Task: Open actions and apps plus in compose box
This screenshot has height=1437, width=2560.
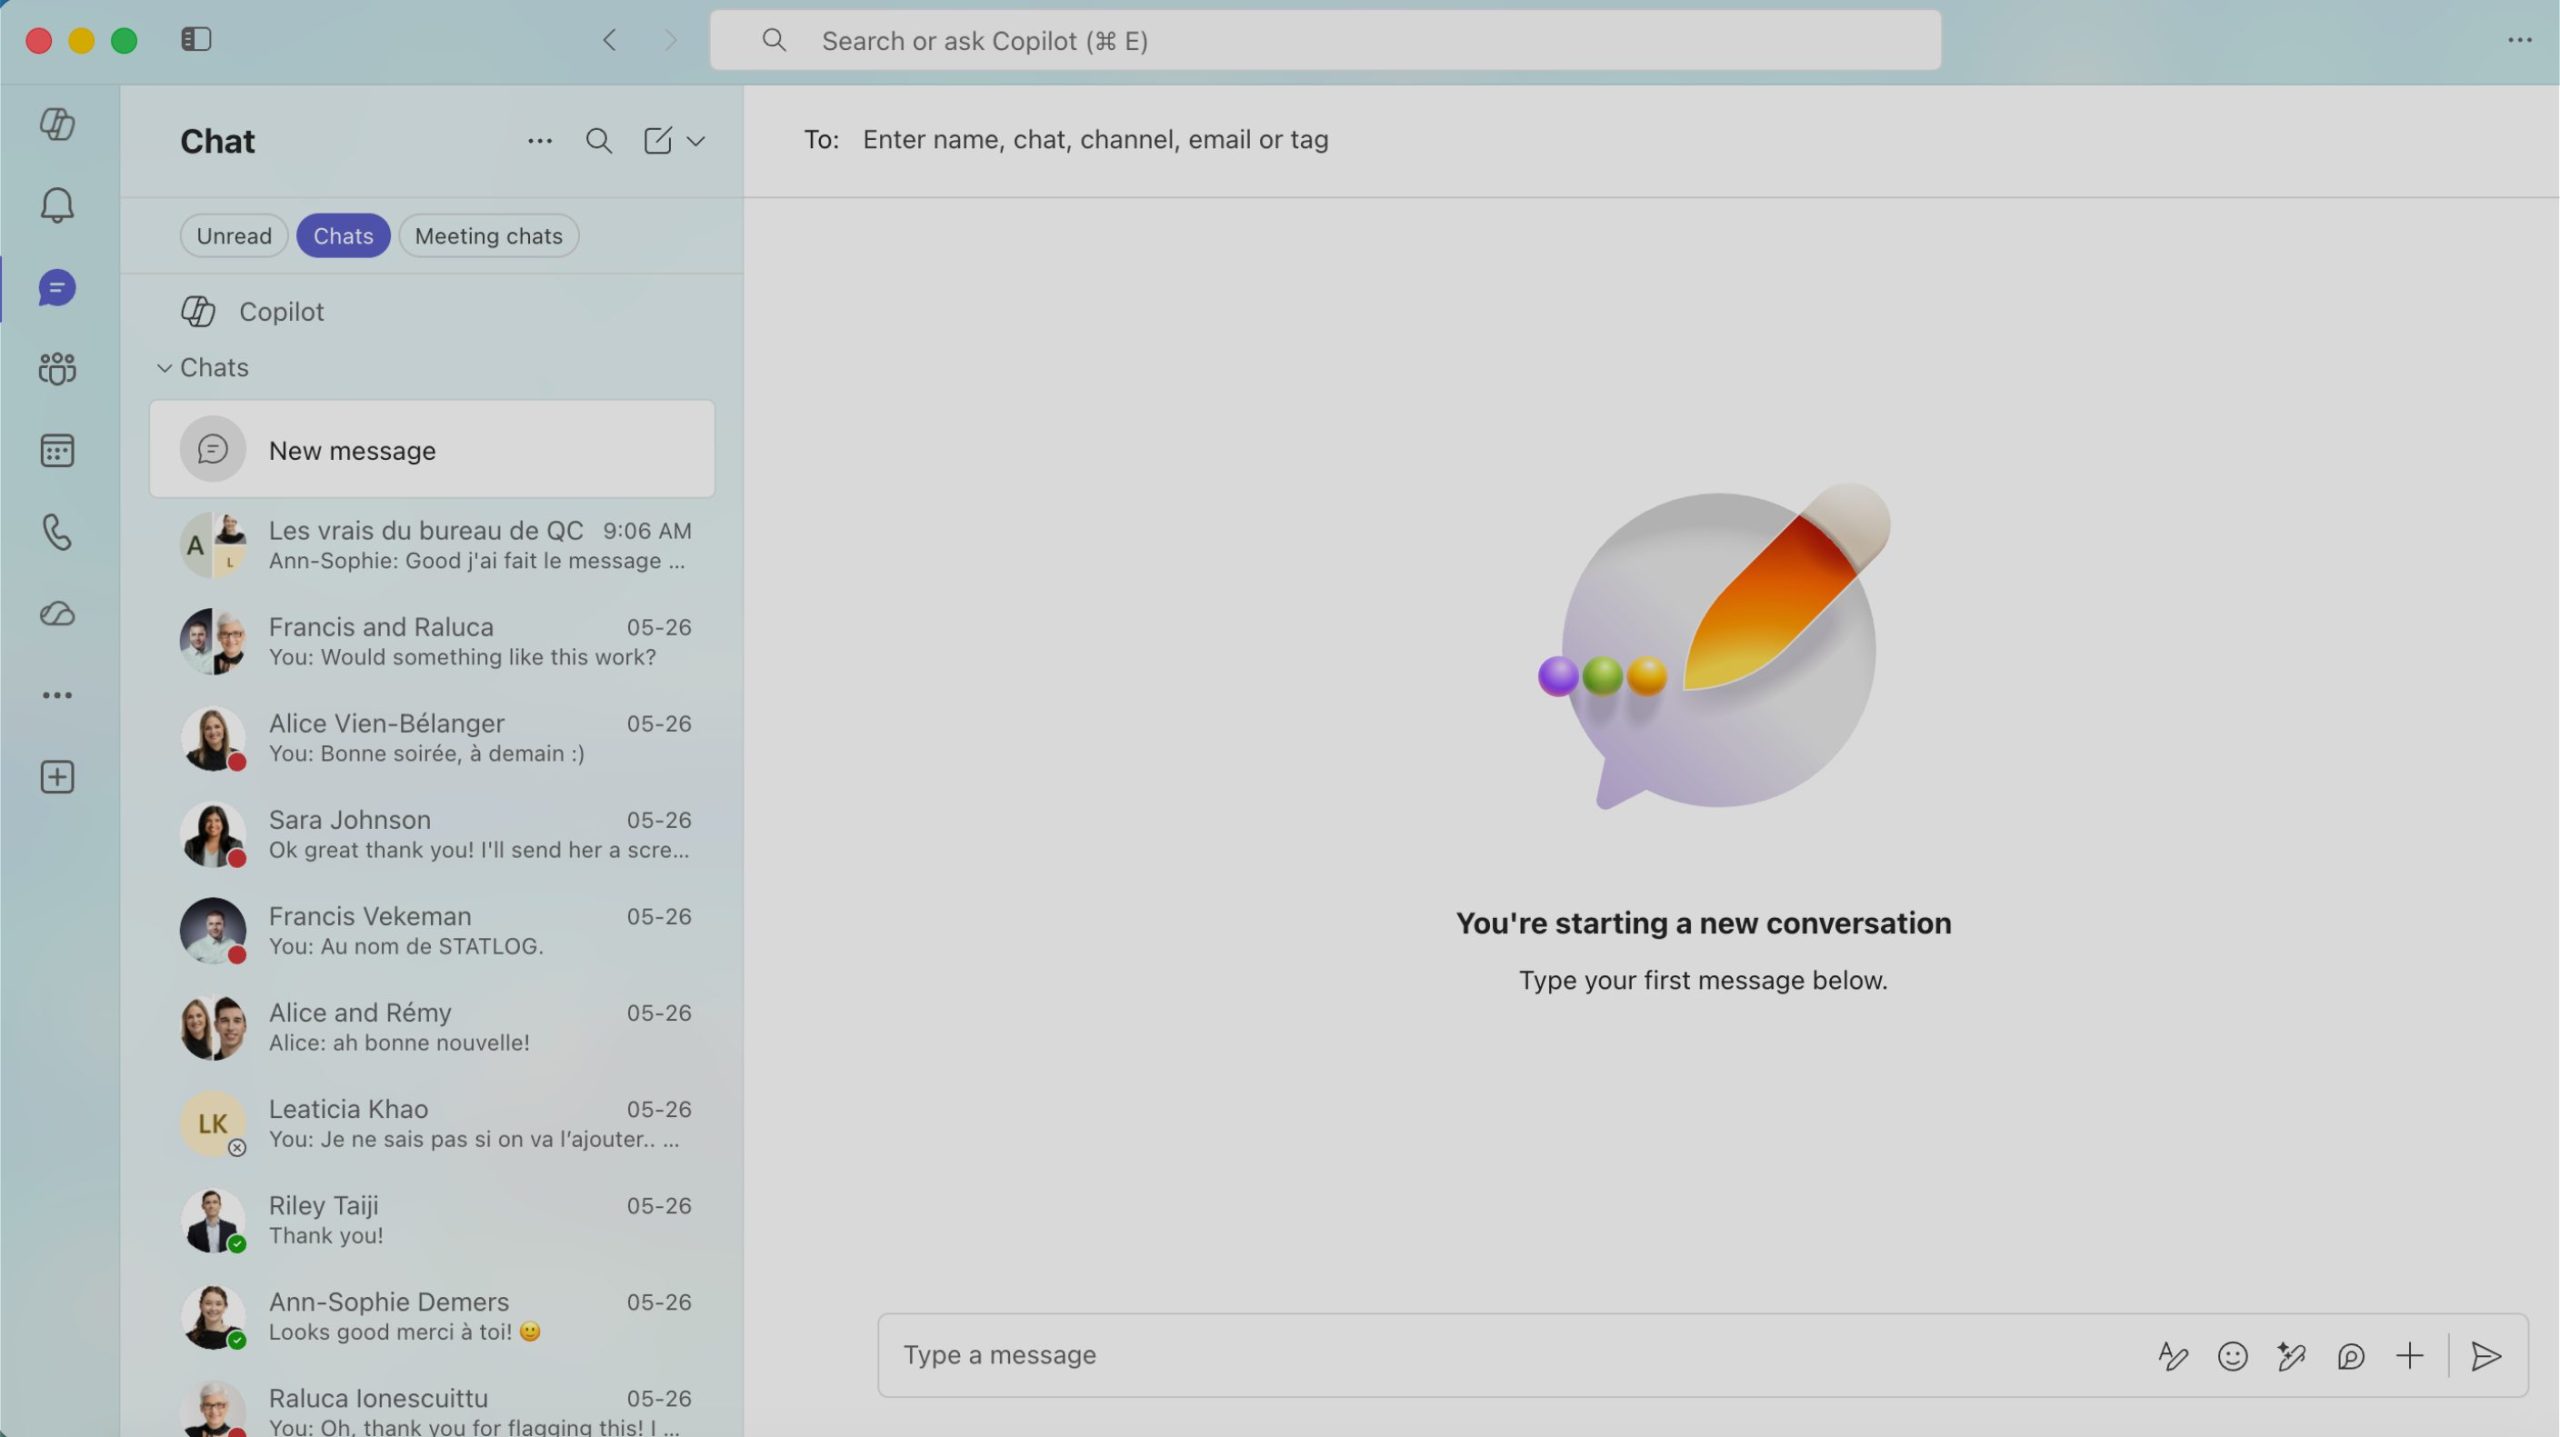Action: [x=2410, y=1356]
